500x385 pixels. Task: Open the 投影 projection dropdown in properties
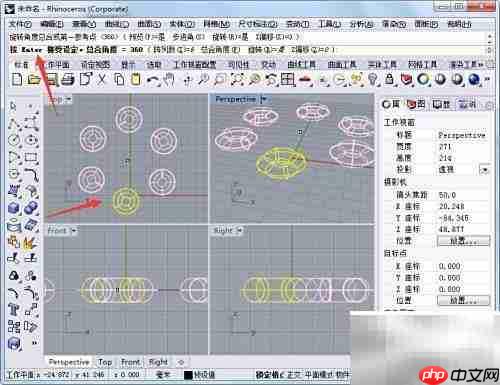[x=484, y=170]
